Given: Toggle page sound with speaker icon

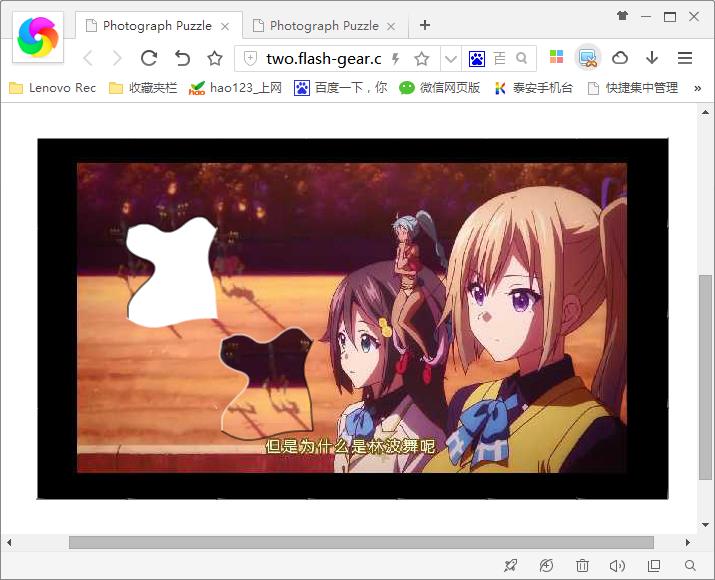Looking at the screenshot, I should pyautogui.click(x=617, y=566).
